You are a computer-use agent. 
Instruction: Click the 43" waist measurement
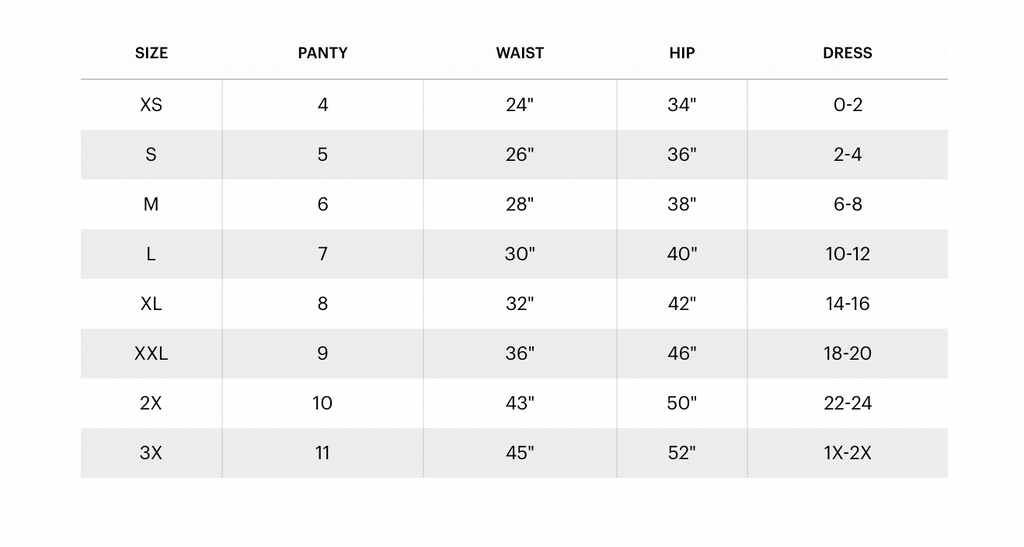(x=520, y=403)
